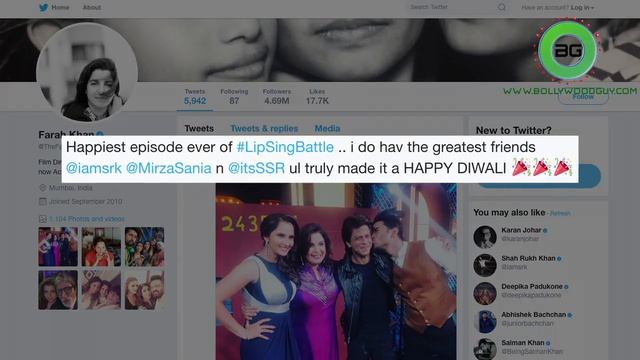Open last thumbnail in bottom media row
This screenshot has width=640, height=360.
(144, 290)
